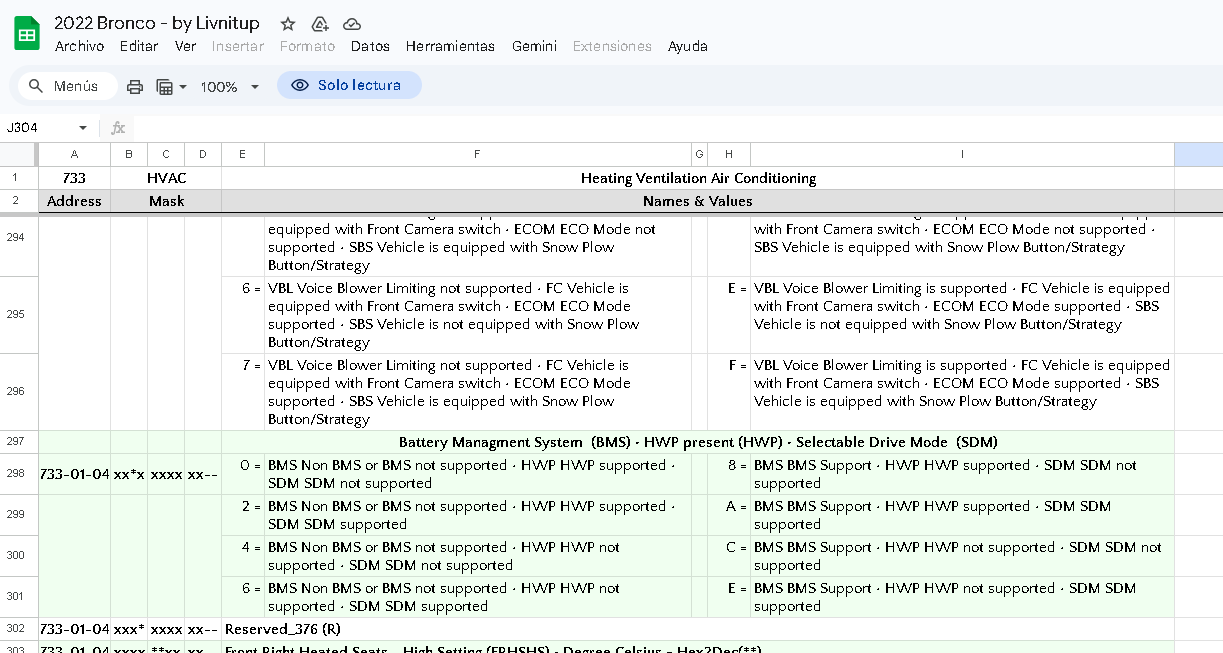Click the fx formula bar icon
This screenshot has width=1223, height=653.
118,128
